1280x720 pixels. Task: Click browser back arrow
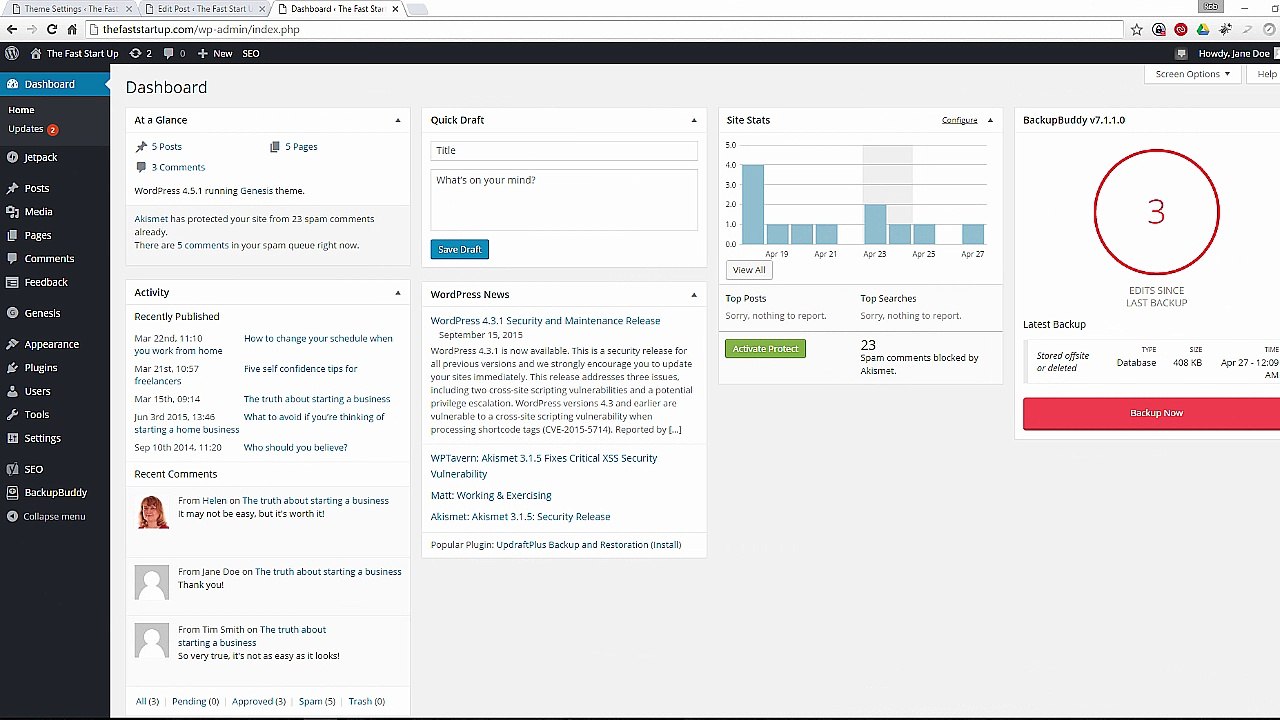pos(12,29)
